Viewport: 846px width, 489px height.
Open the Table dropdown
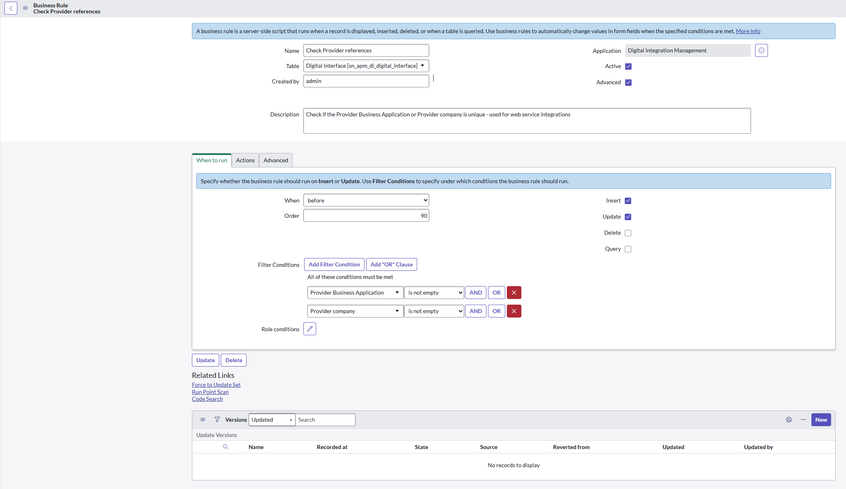point(366,66)
